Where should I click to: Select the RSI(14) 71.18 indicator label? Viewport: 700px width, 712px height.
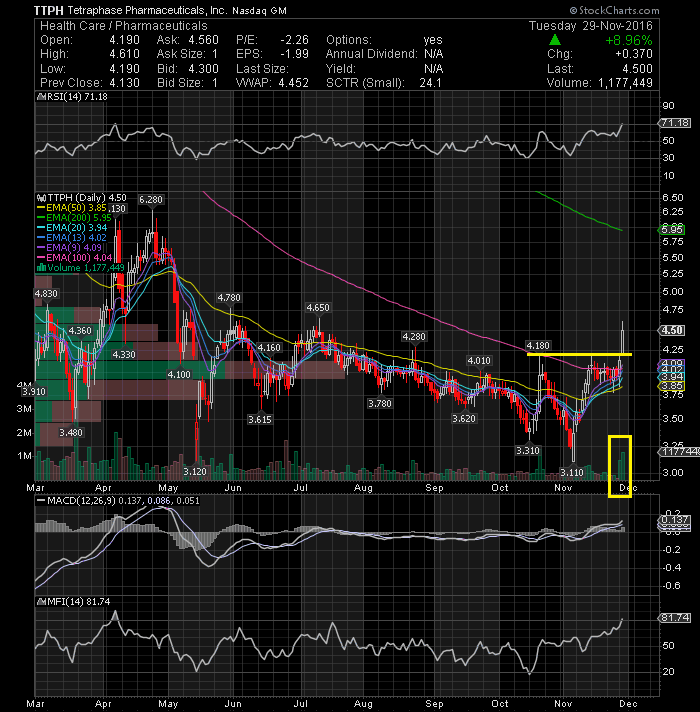pyautogui.click(x=73, y=97)
